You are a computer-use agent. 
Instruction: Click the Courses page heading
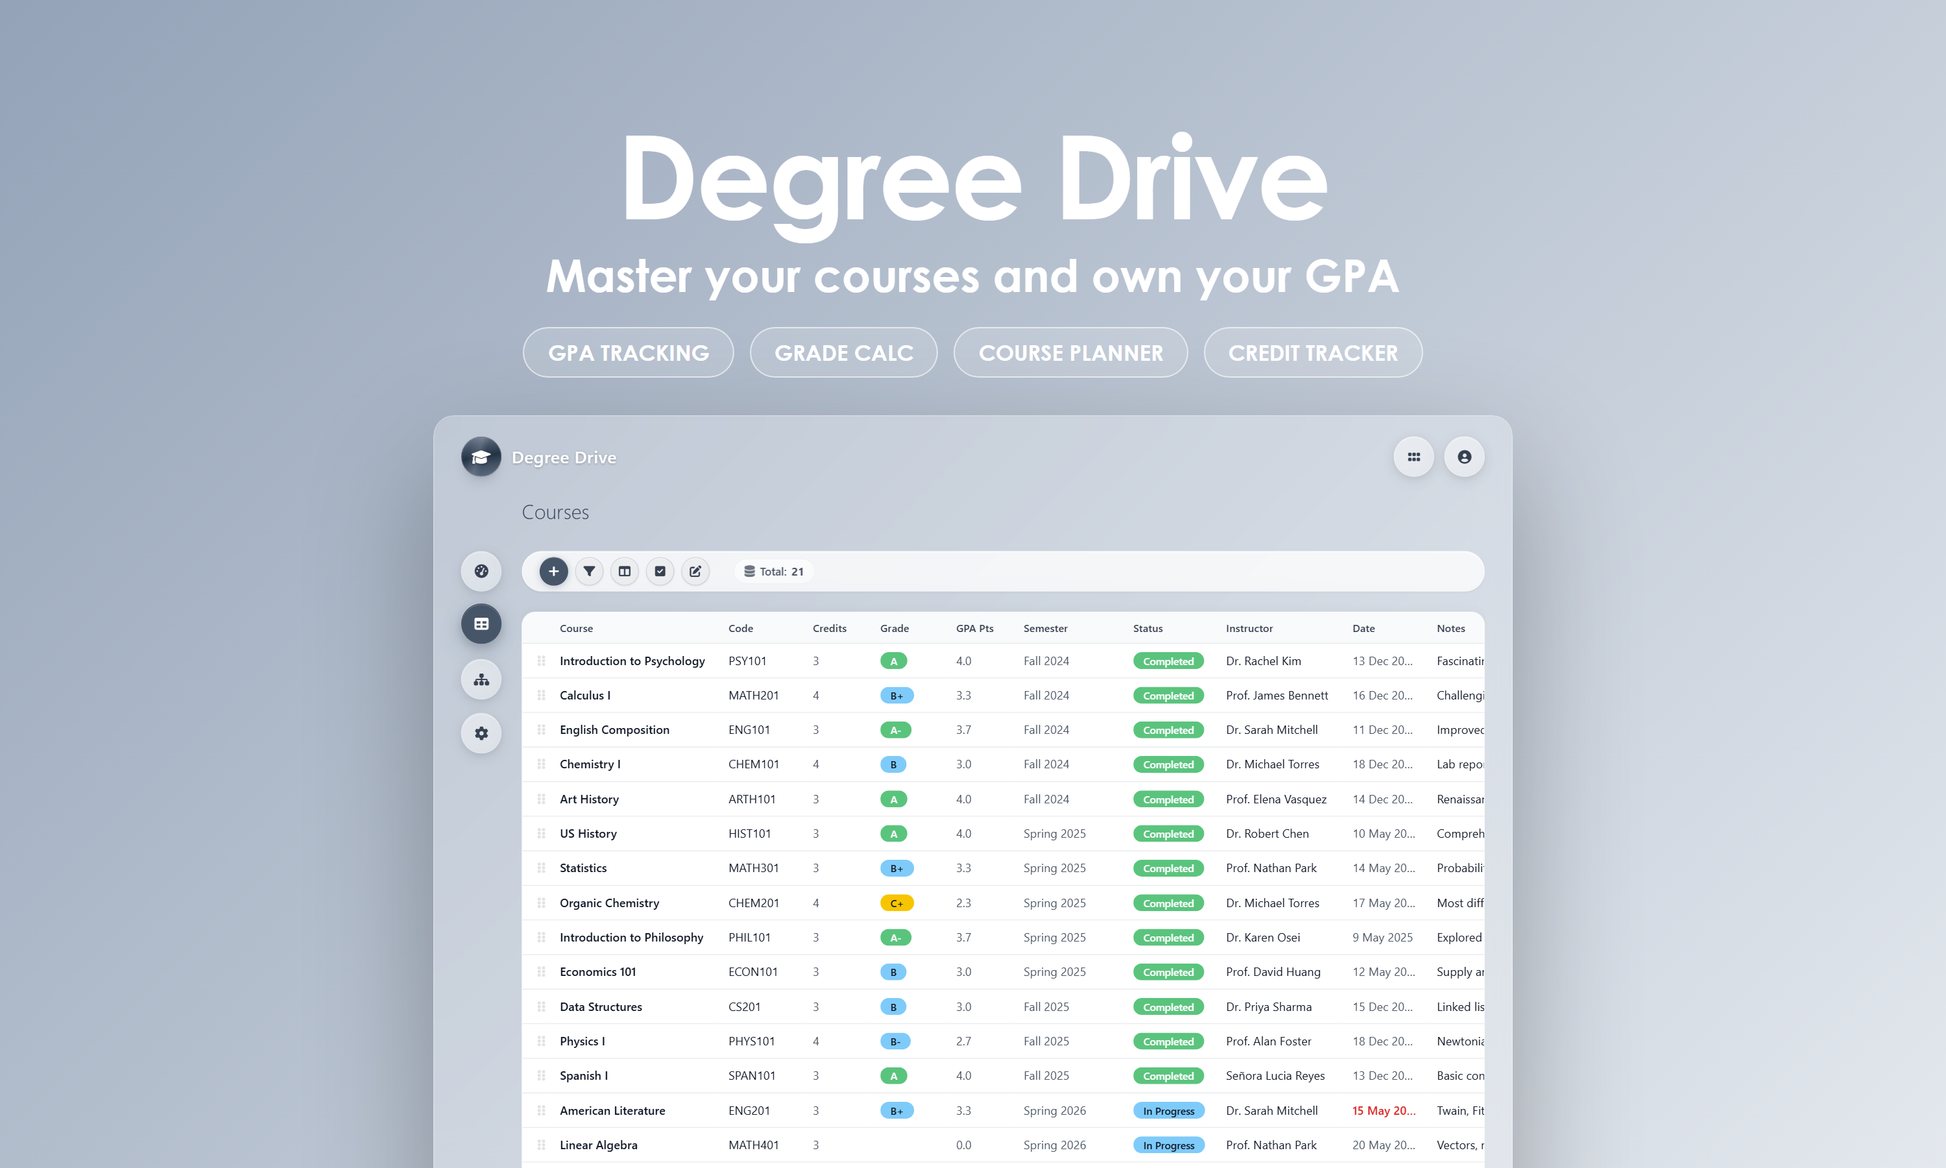pos(555,512)
